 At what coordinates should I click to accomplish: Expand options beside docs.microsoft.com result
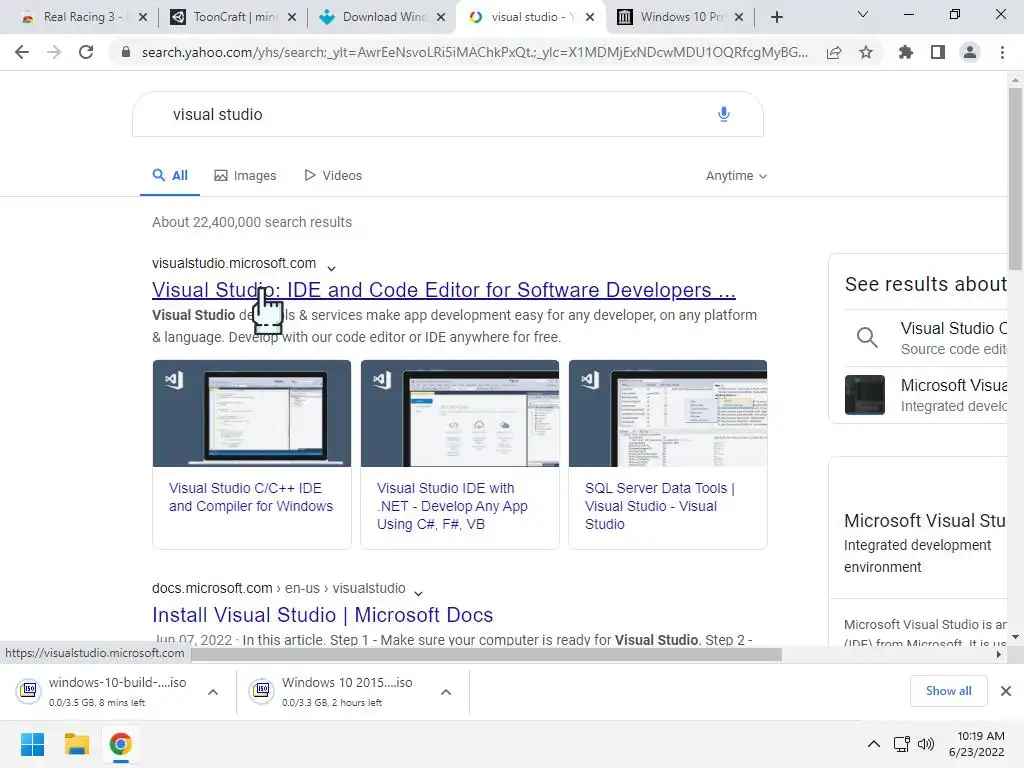[419, 593]
